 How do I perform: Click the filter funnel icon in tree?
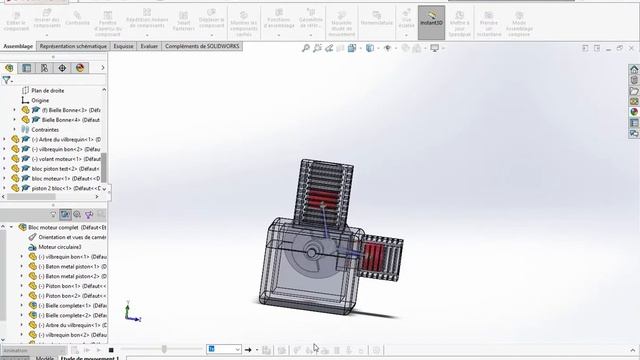[7, 80]
